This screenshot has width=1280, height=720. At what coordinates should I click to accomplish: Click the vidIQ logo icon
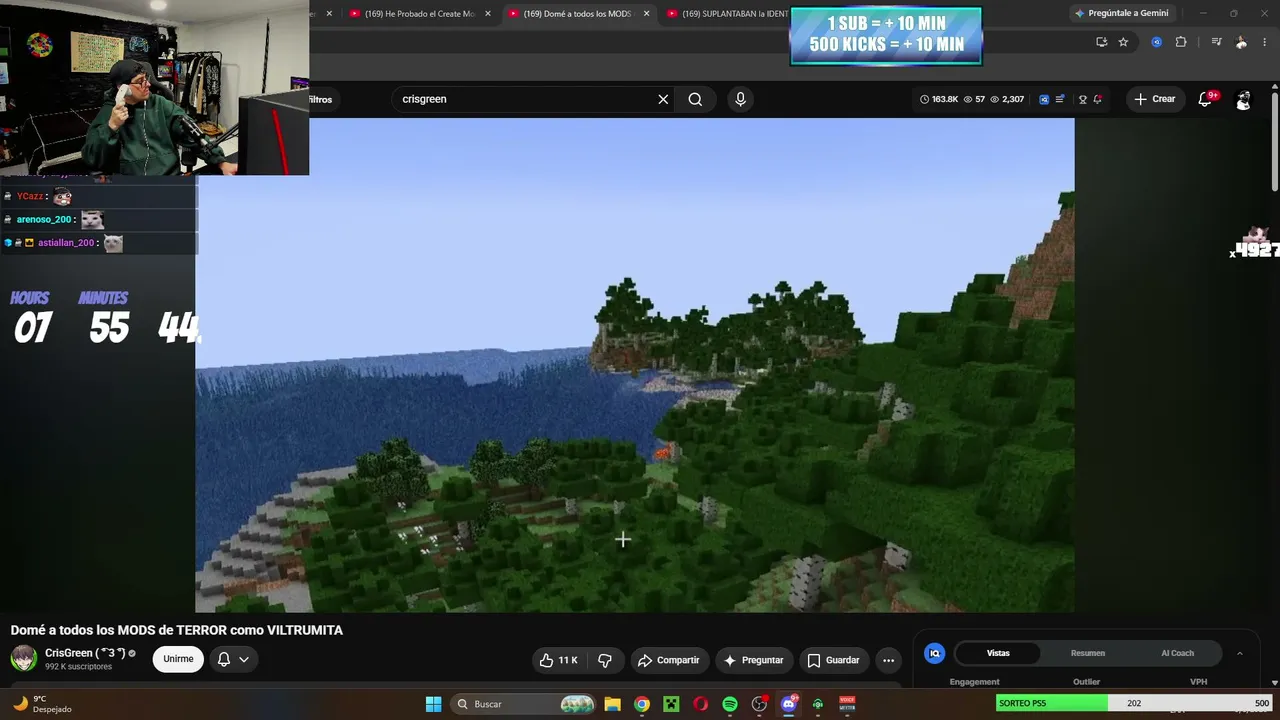pyautogui.click(x=935, y=653)
